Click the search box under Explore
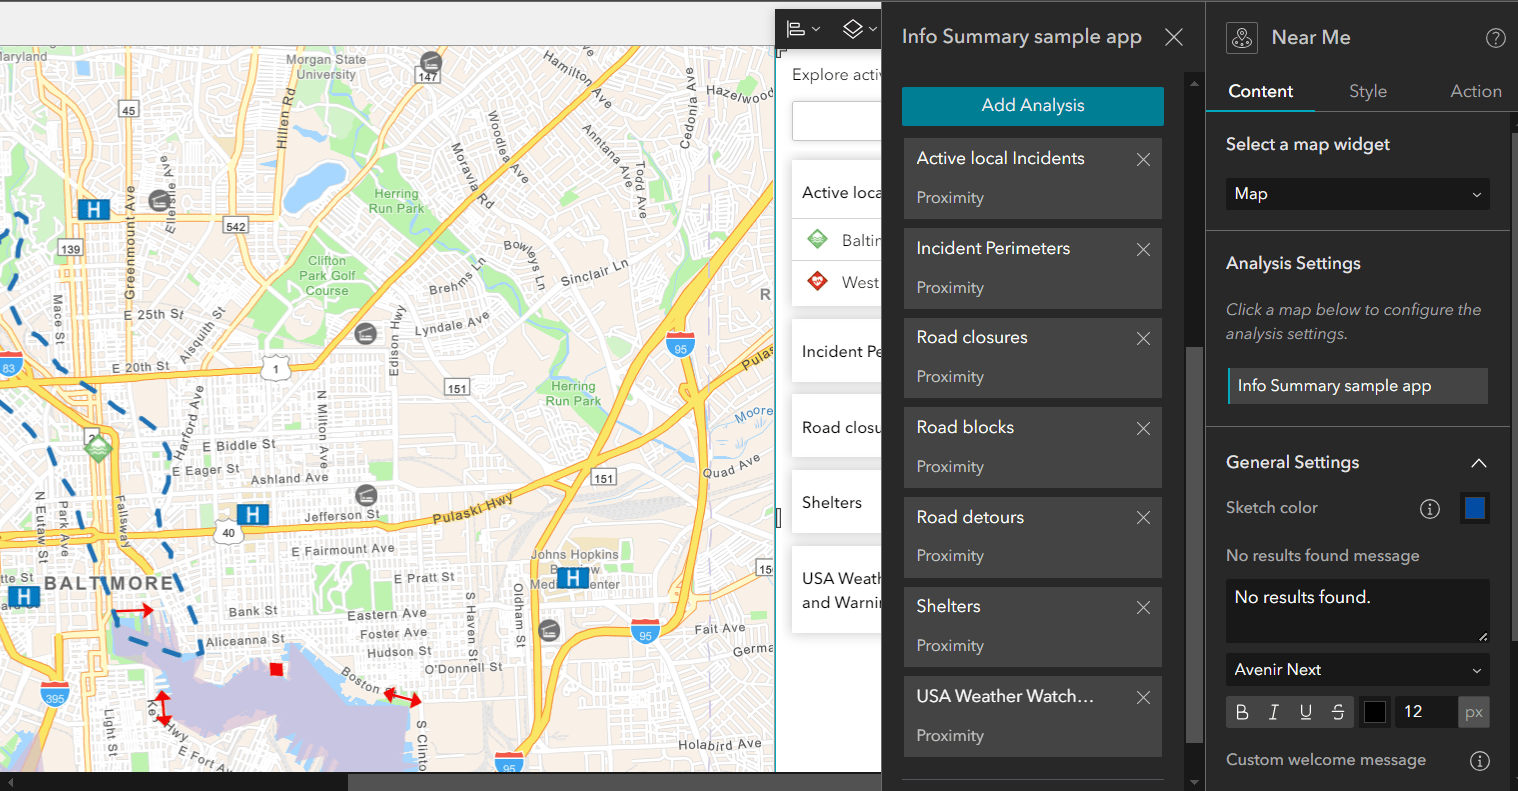The height and width of the screenshot is (791, 1518). click(837, 121)
